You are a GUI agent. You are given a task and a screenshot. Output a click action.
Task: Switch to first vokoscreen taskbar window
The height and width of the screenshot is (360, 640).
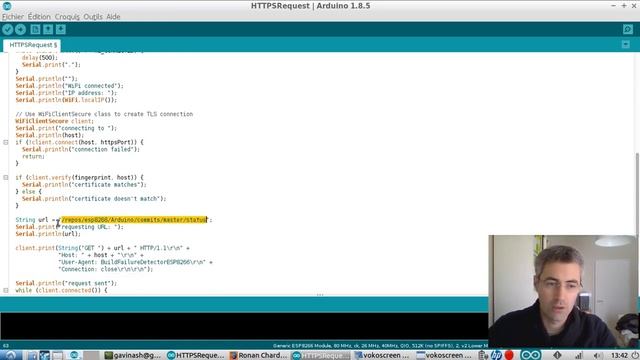click(383, 355)
